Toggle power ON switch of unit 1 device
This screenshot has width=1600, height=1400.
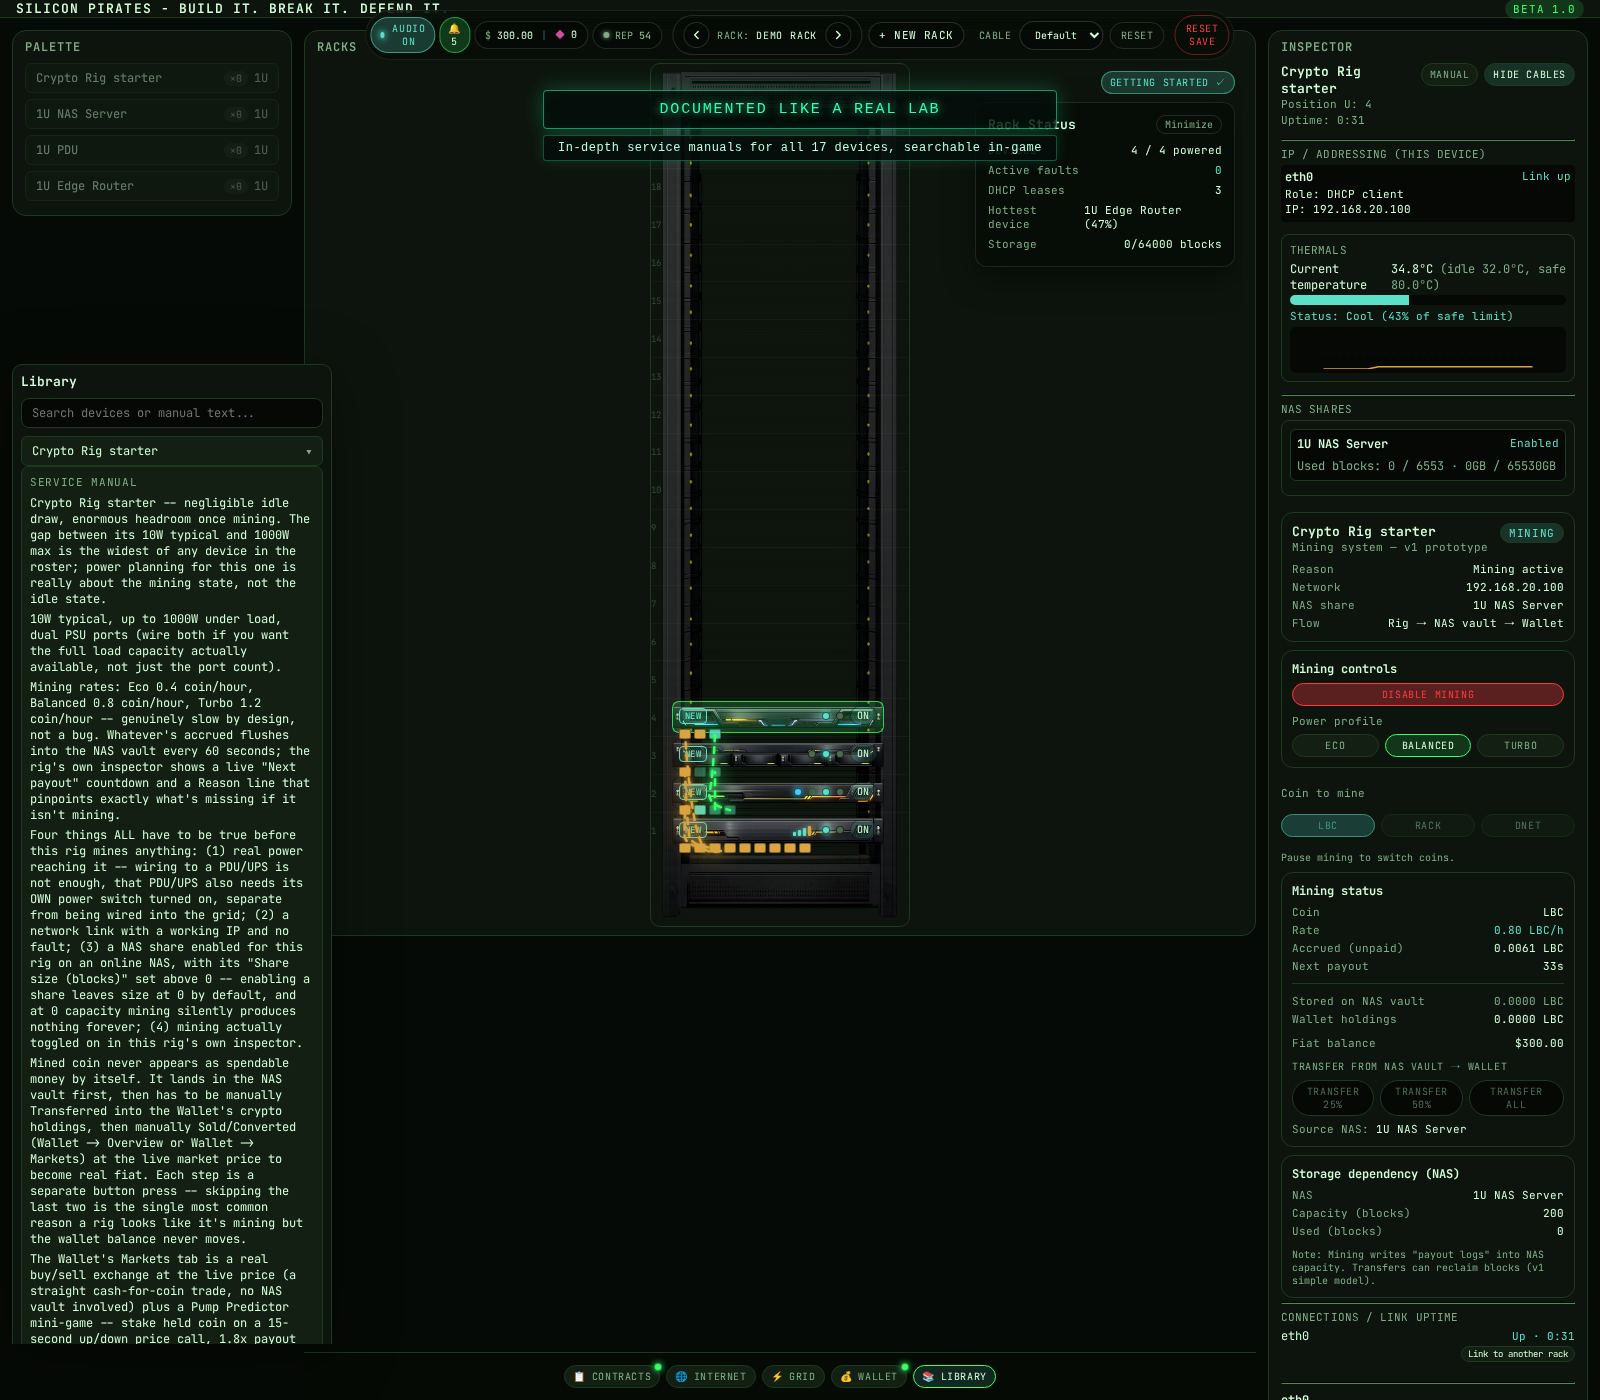click(863, 830)
